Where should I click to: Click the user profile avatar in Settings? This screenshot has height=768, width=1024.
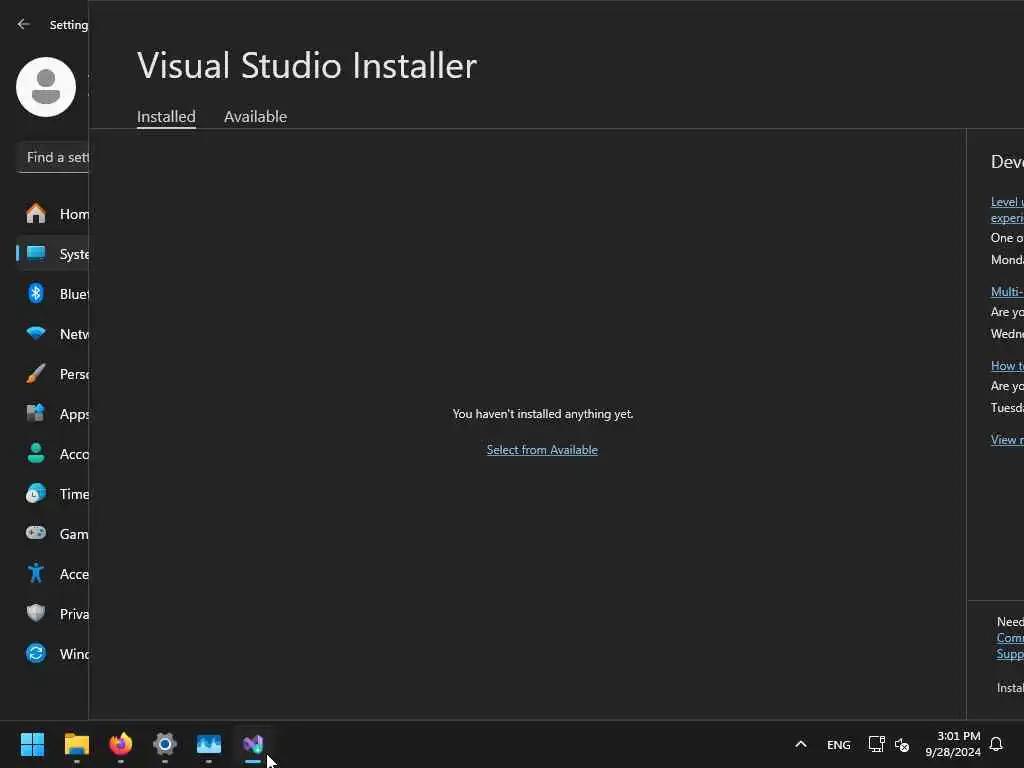[x=46, y=87]
